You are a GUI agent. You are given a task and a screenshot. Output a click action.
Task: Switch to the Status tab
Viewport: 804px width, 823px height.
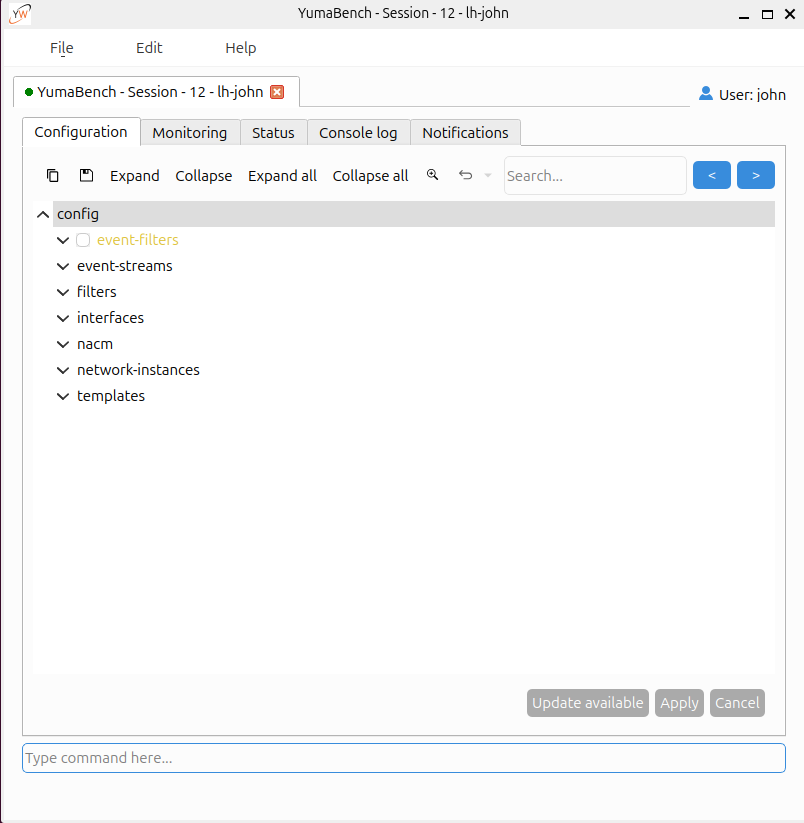coord(273,133)
